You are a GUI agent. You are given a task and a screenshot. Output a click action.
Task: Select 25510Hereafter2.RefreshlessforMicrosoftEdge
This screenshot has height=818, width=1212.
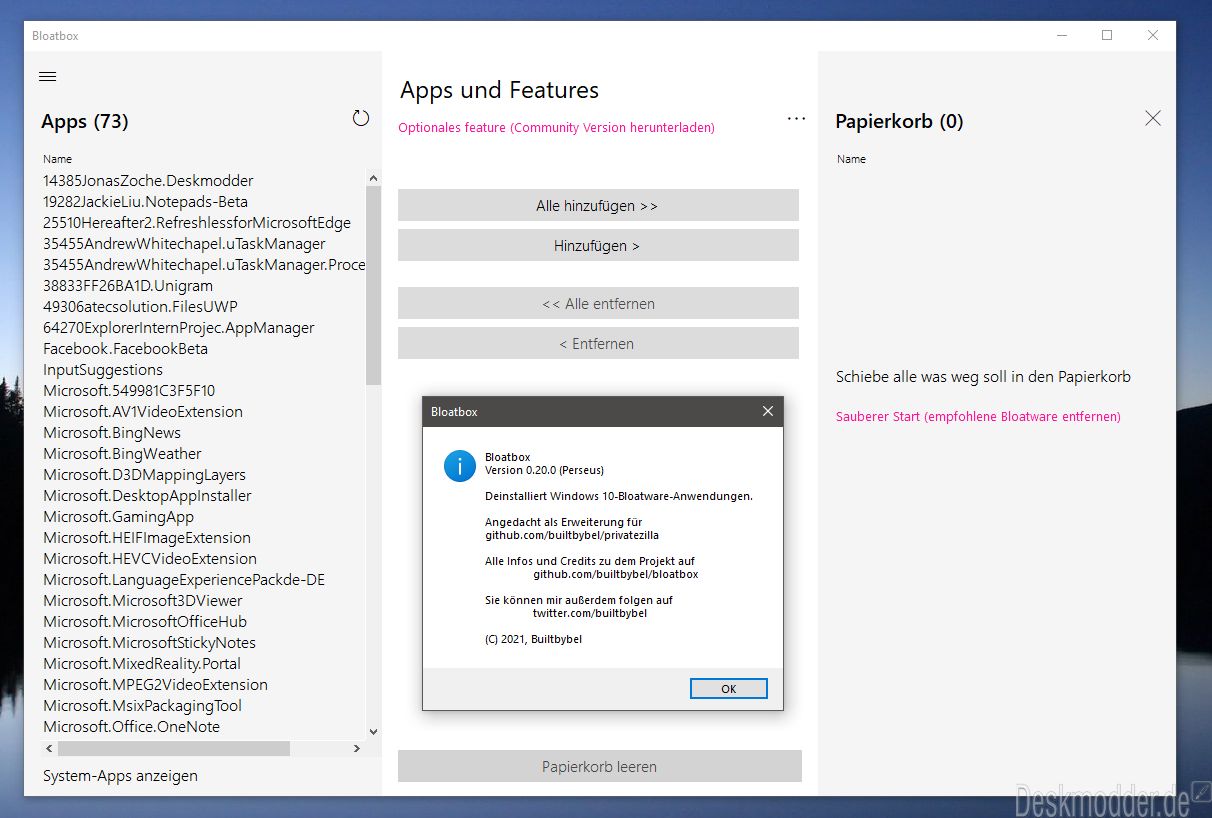[197, 223]
